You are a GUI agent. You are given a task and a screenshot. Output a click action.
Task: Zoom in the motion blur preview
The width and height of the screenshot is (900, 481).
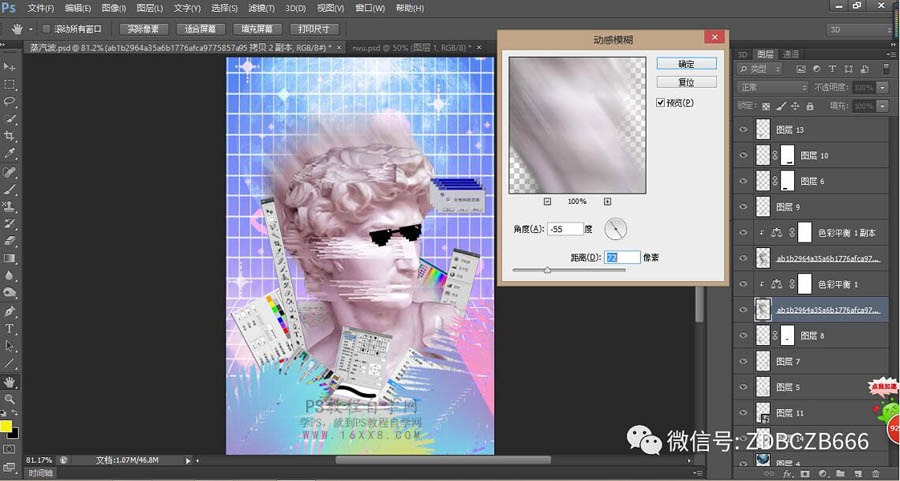(x=607, y=201)
